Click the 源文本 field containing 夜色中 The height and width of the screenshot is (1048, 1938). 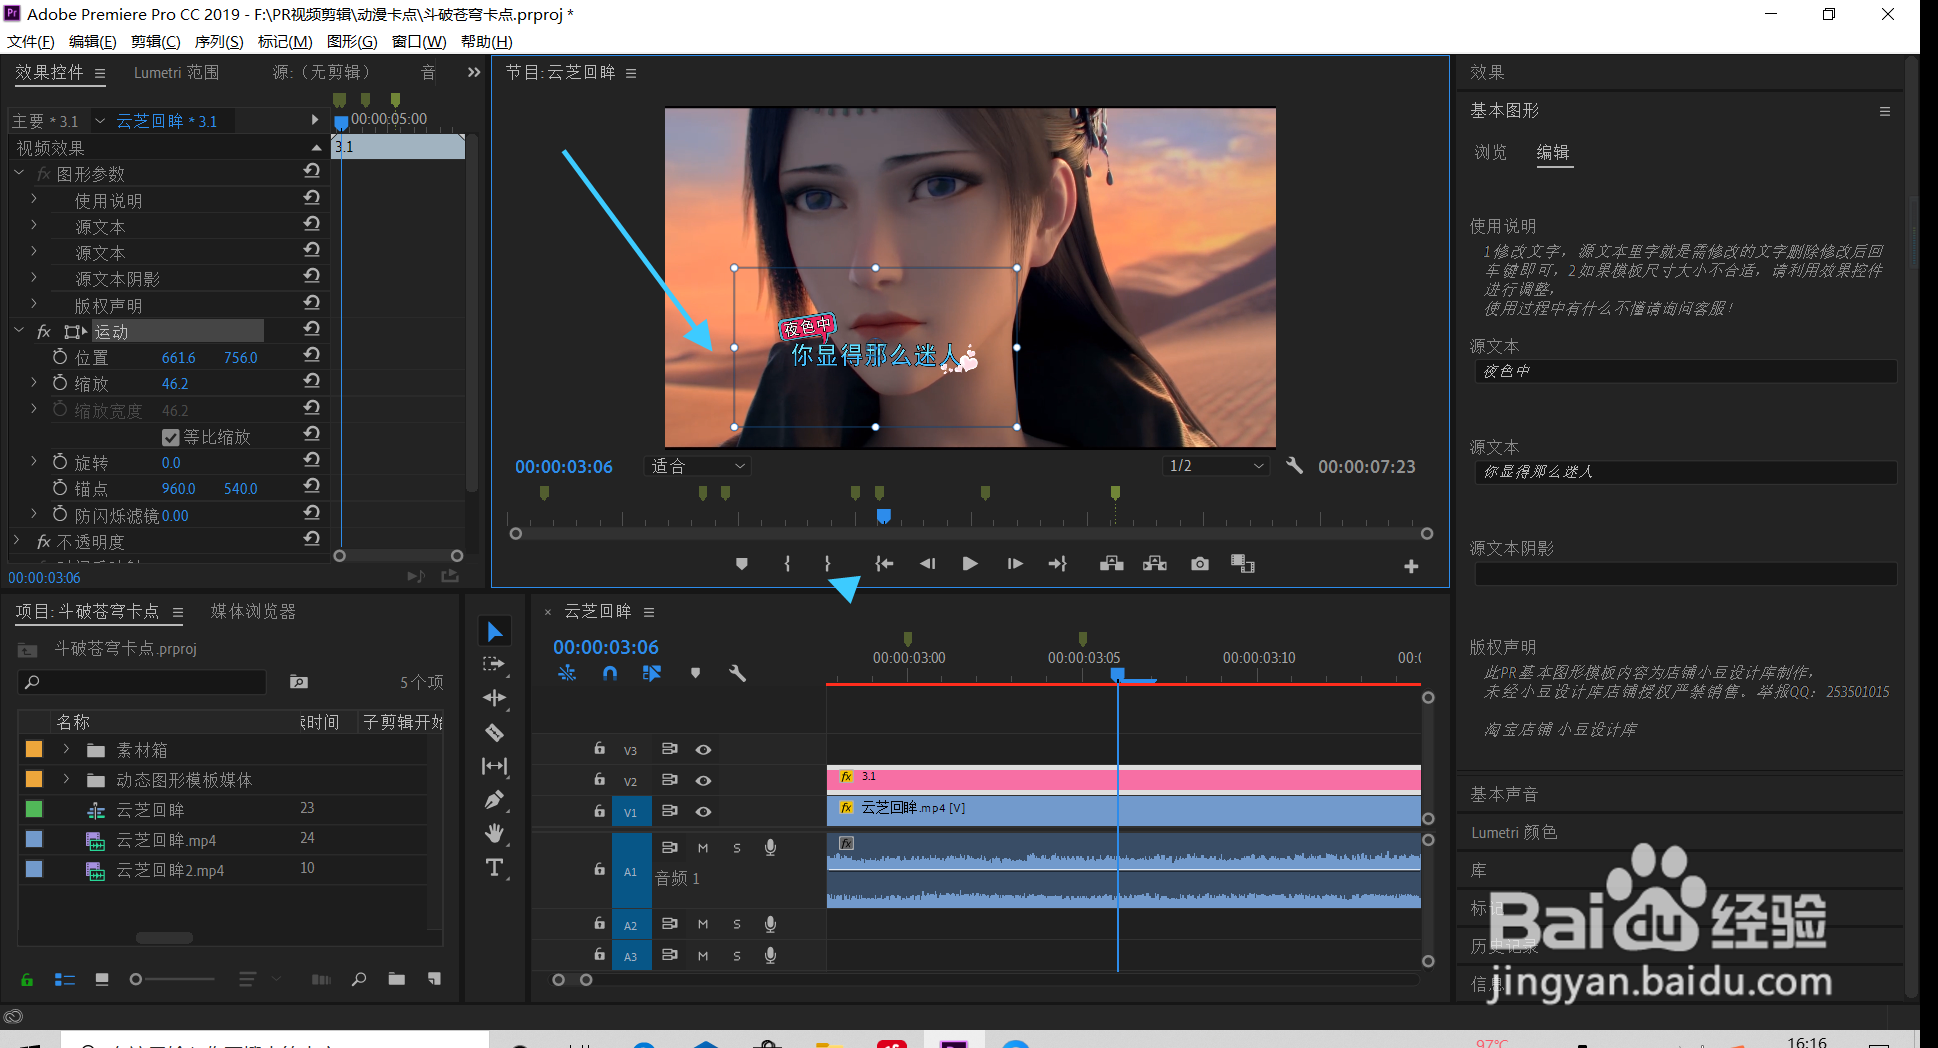[x=1685, y=371]
